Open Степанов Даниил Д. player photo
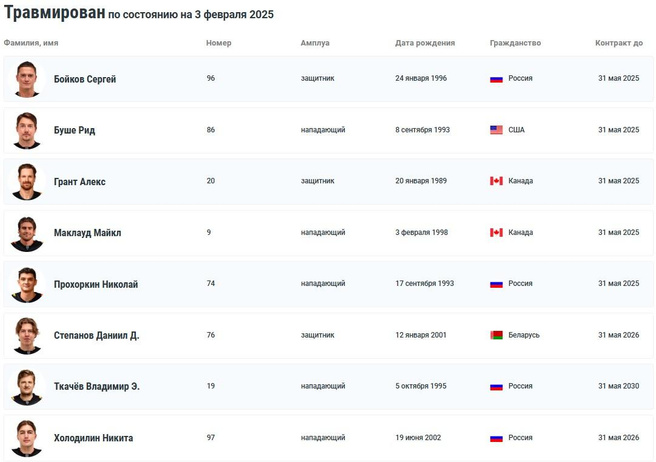The height and width of the screenshot is (462, 656). [27, 335]
